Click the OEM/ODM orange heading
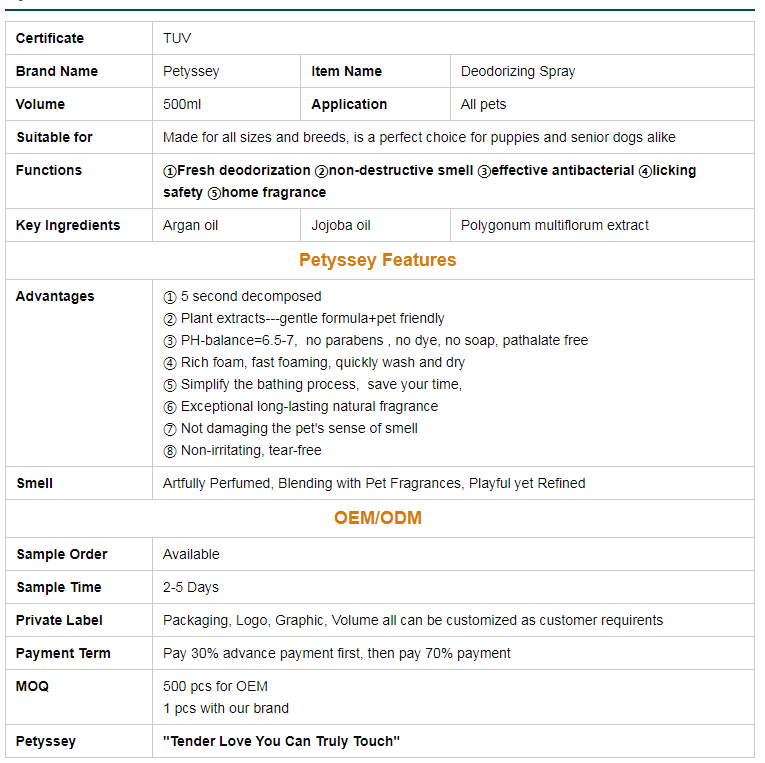765x763 pixels. click(x=378, y=518)
